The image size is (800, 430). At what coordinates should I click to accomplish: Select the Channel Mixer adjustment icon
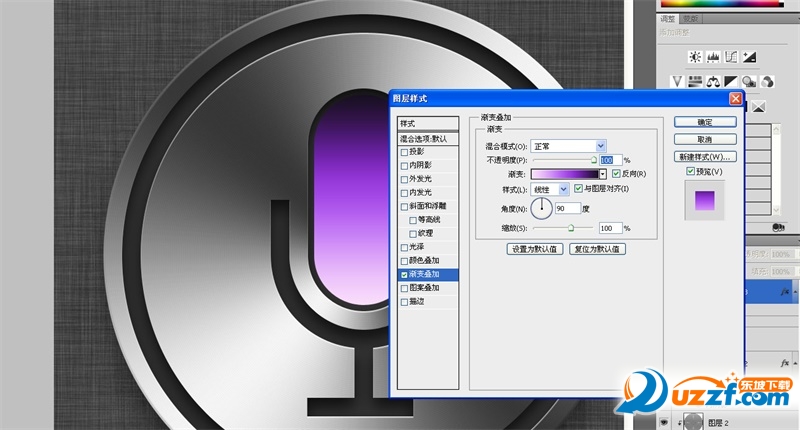(768, 81)
